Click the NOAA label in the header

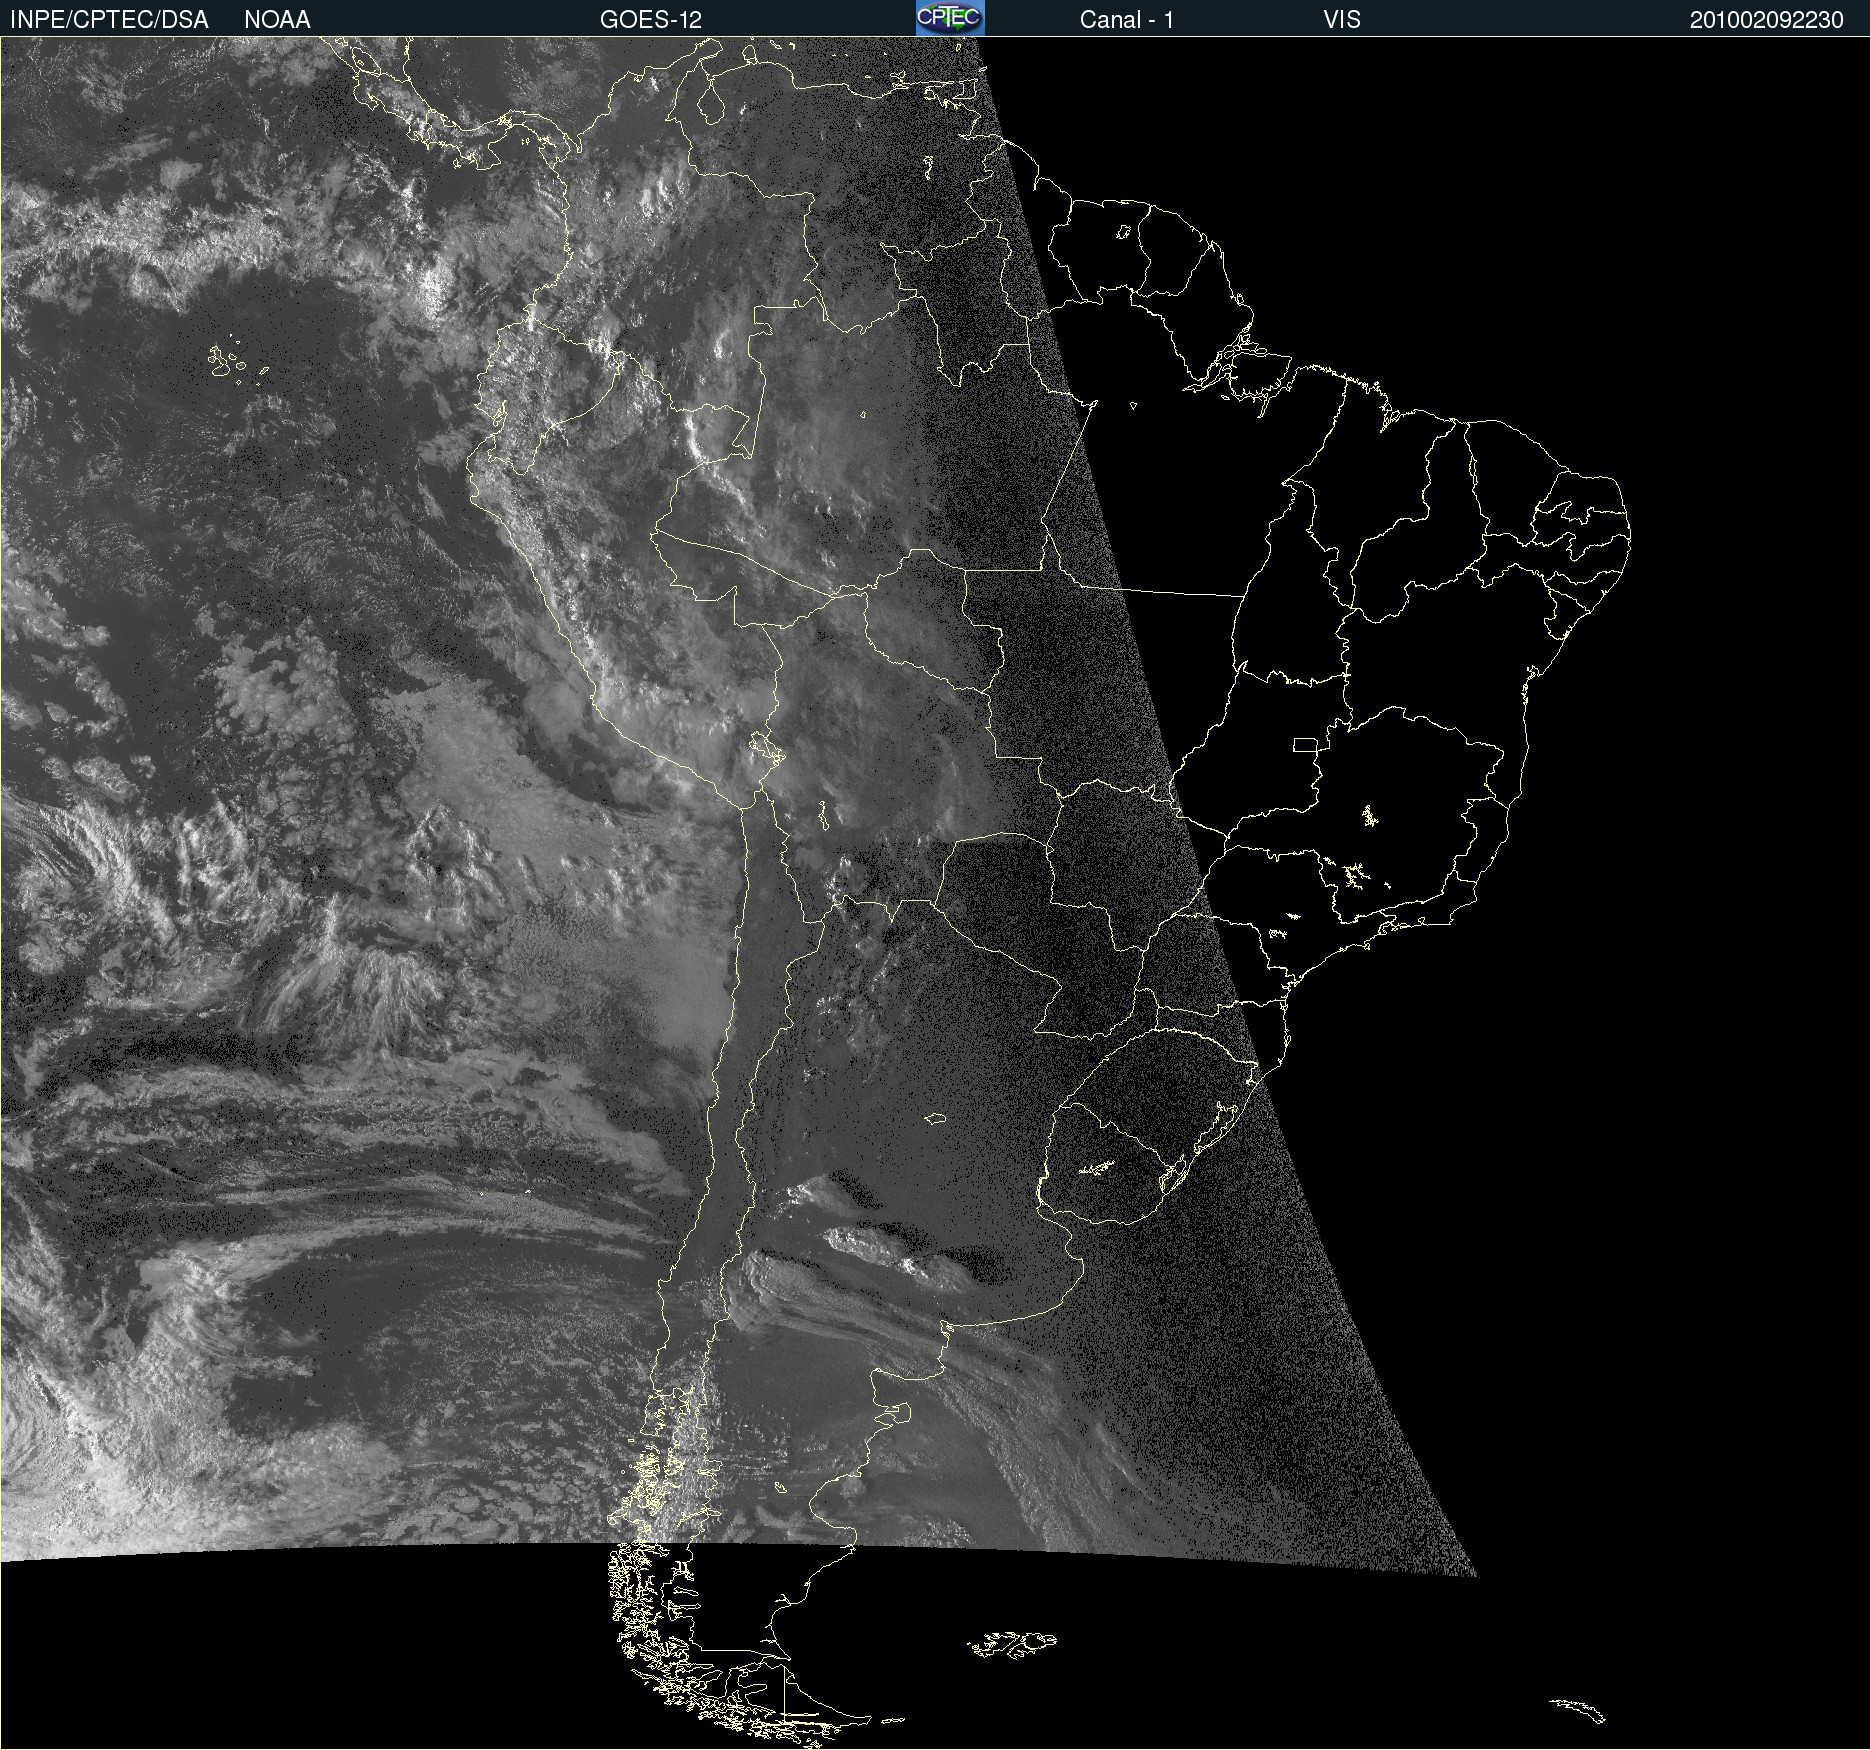point(277,20)
